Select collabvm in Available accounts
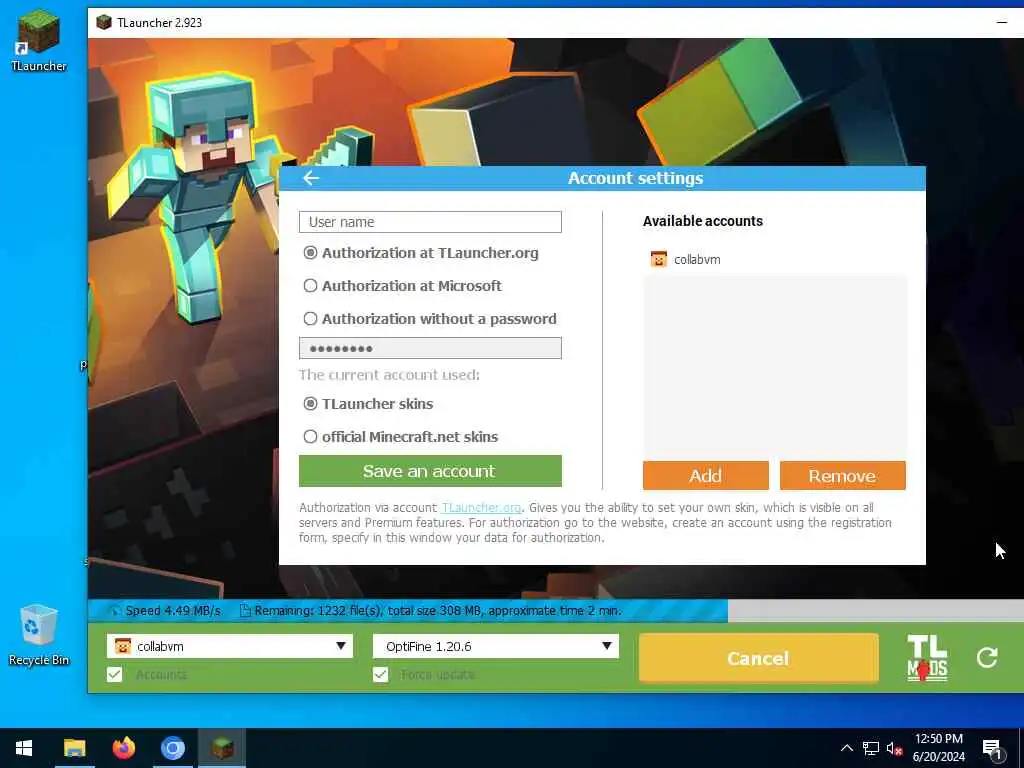This screenshot has height=768, width=1024. pyautogui.click(x=775, y=259)
